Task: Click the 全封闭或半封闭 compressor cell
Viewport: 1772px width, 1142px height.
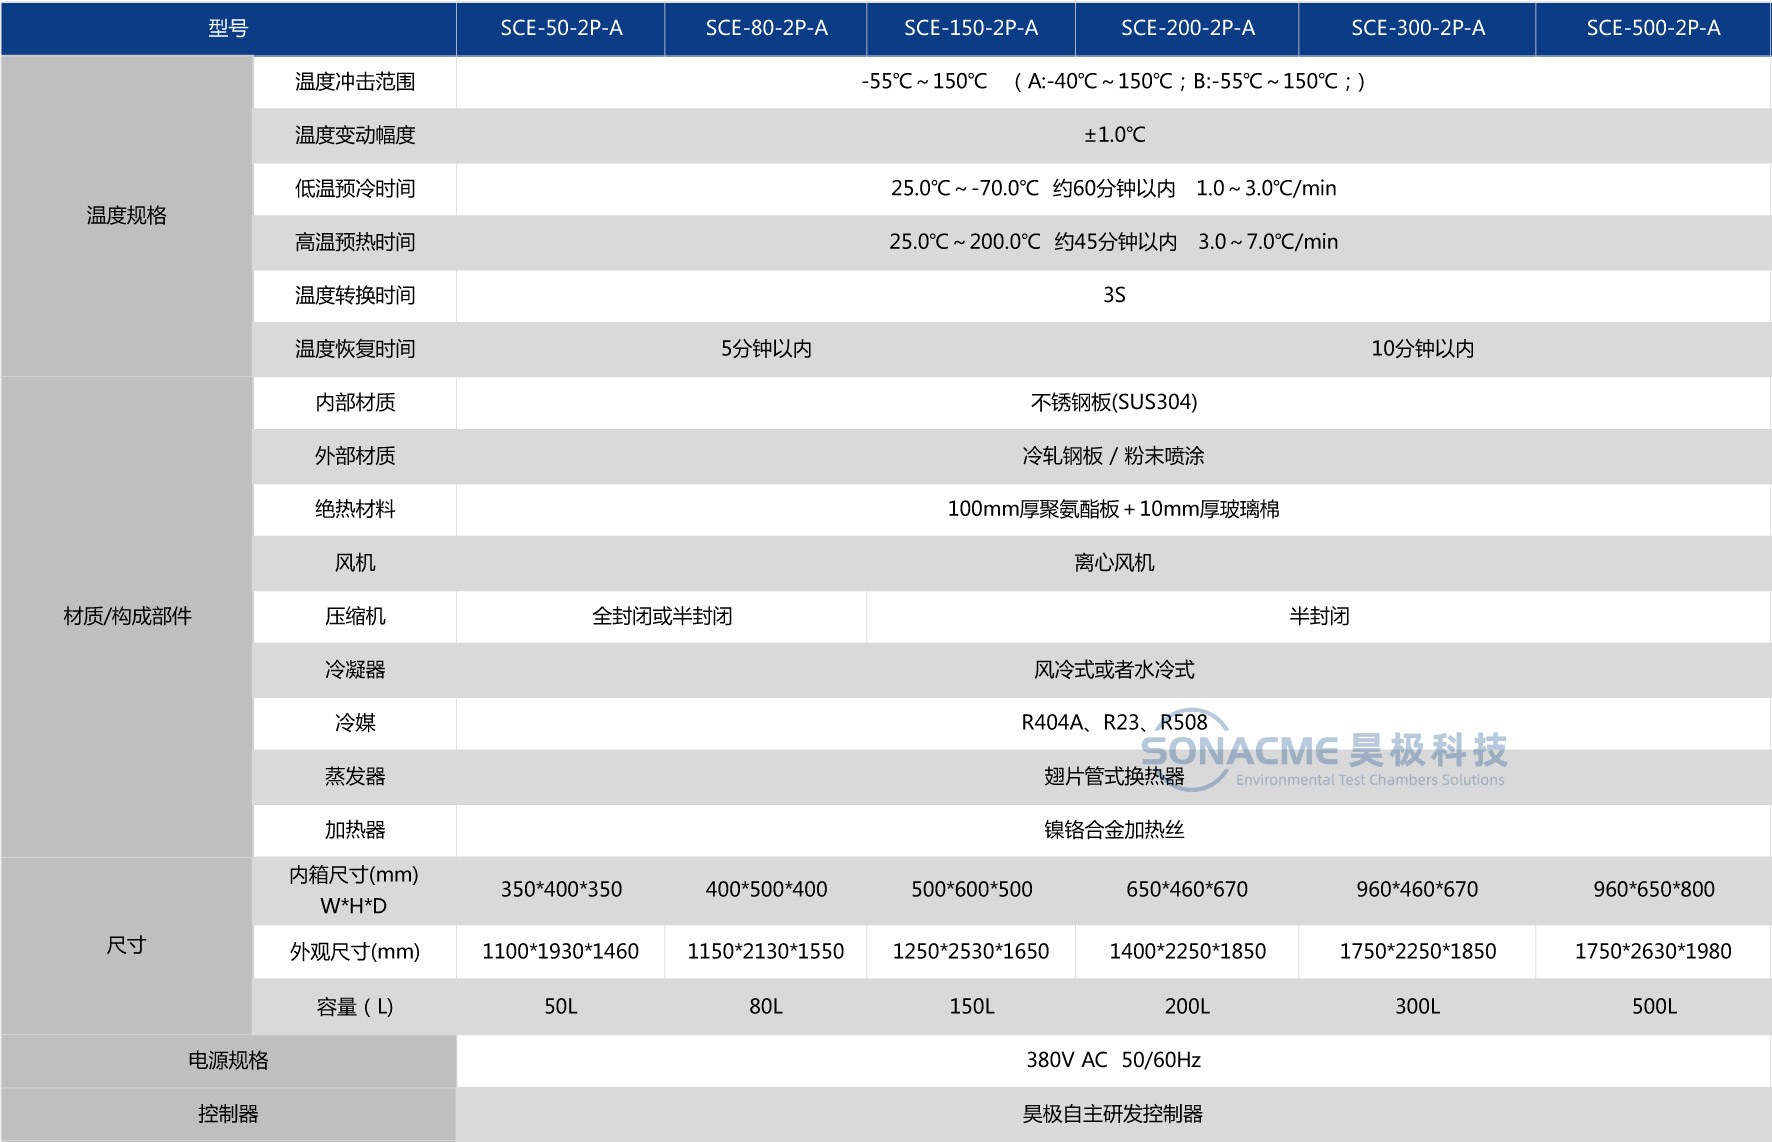Action: pos(661,616)
